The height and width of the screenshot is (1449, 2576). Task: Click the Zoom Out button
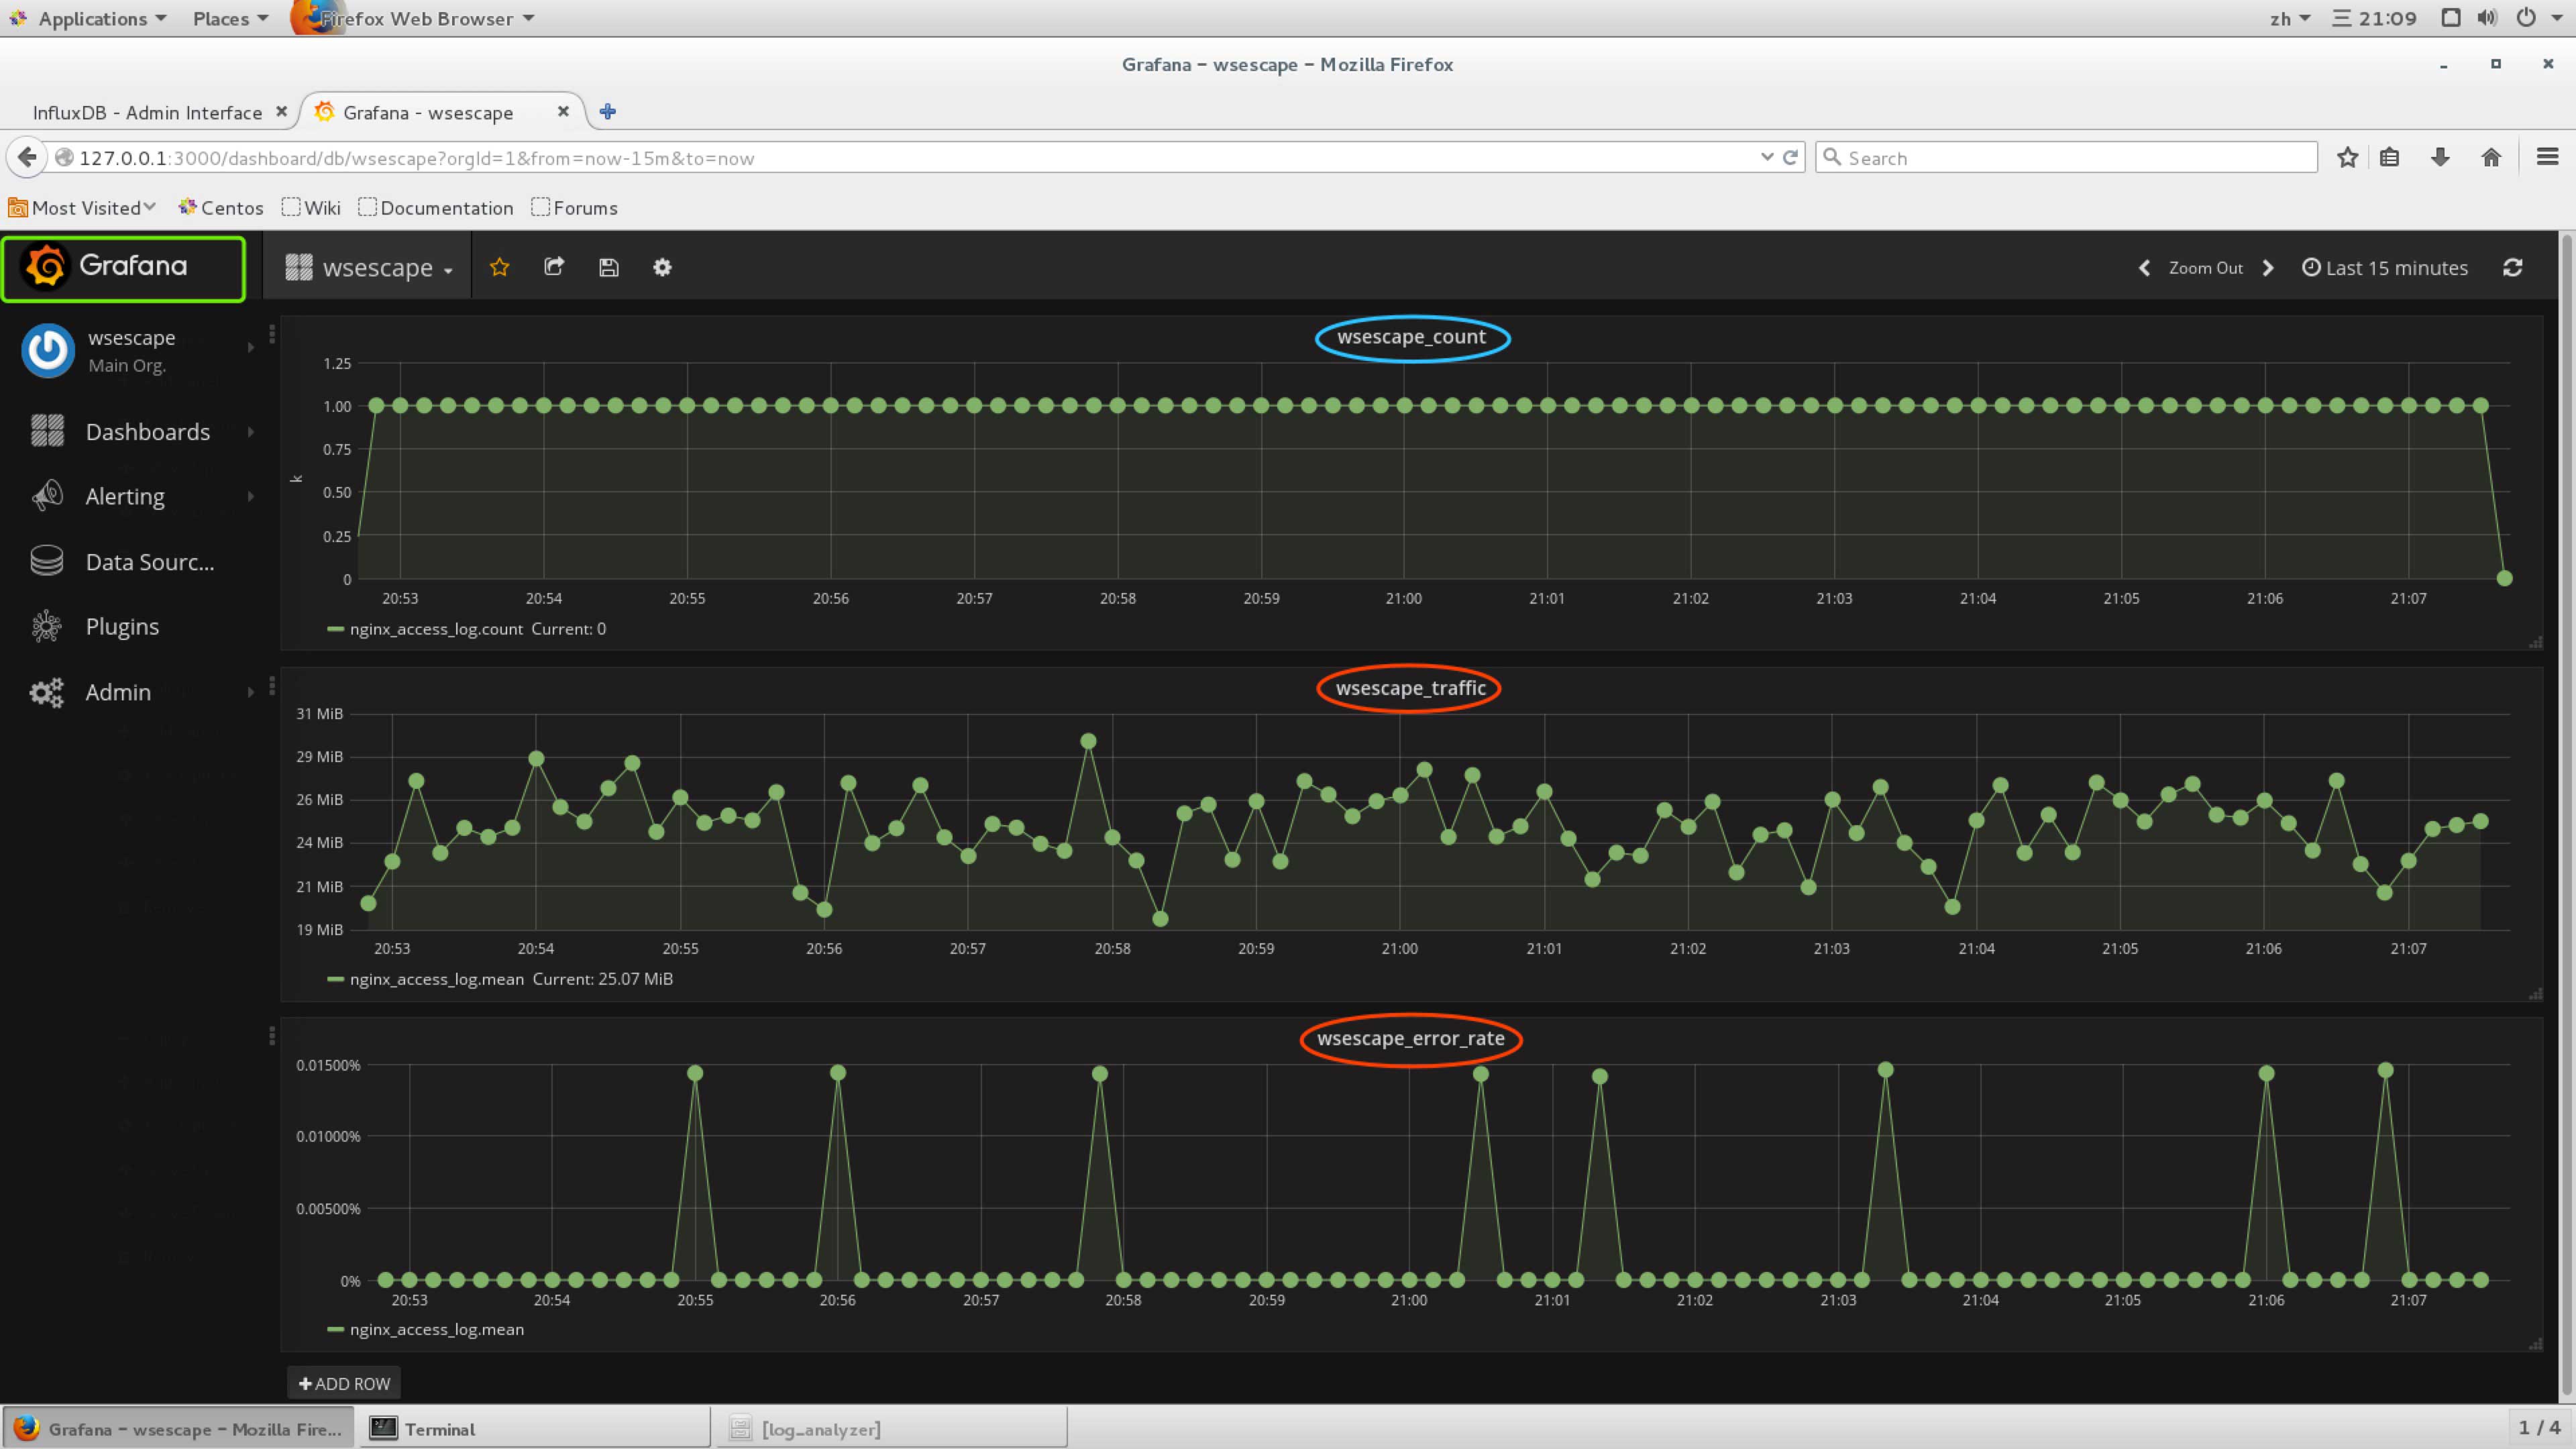(2205, 268)
